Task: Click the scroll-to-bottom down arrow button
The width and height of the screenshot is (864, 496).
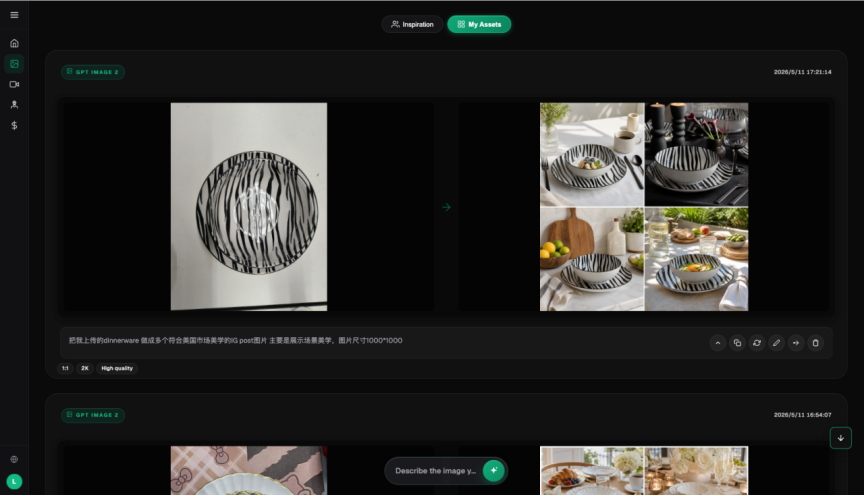Action: click(840, 438)
